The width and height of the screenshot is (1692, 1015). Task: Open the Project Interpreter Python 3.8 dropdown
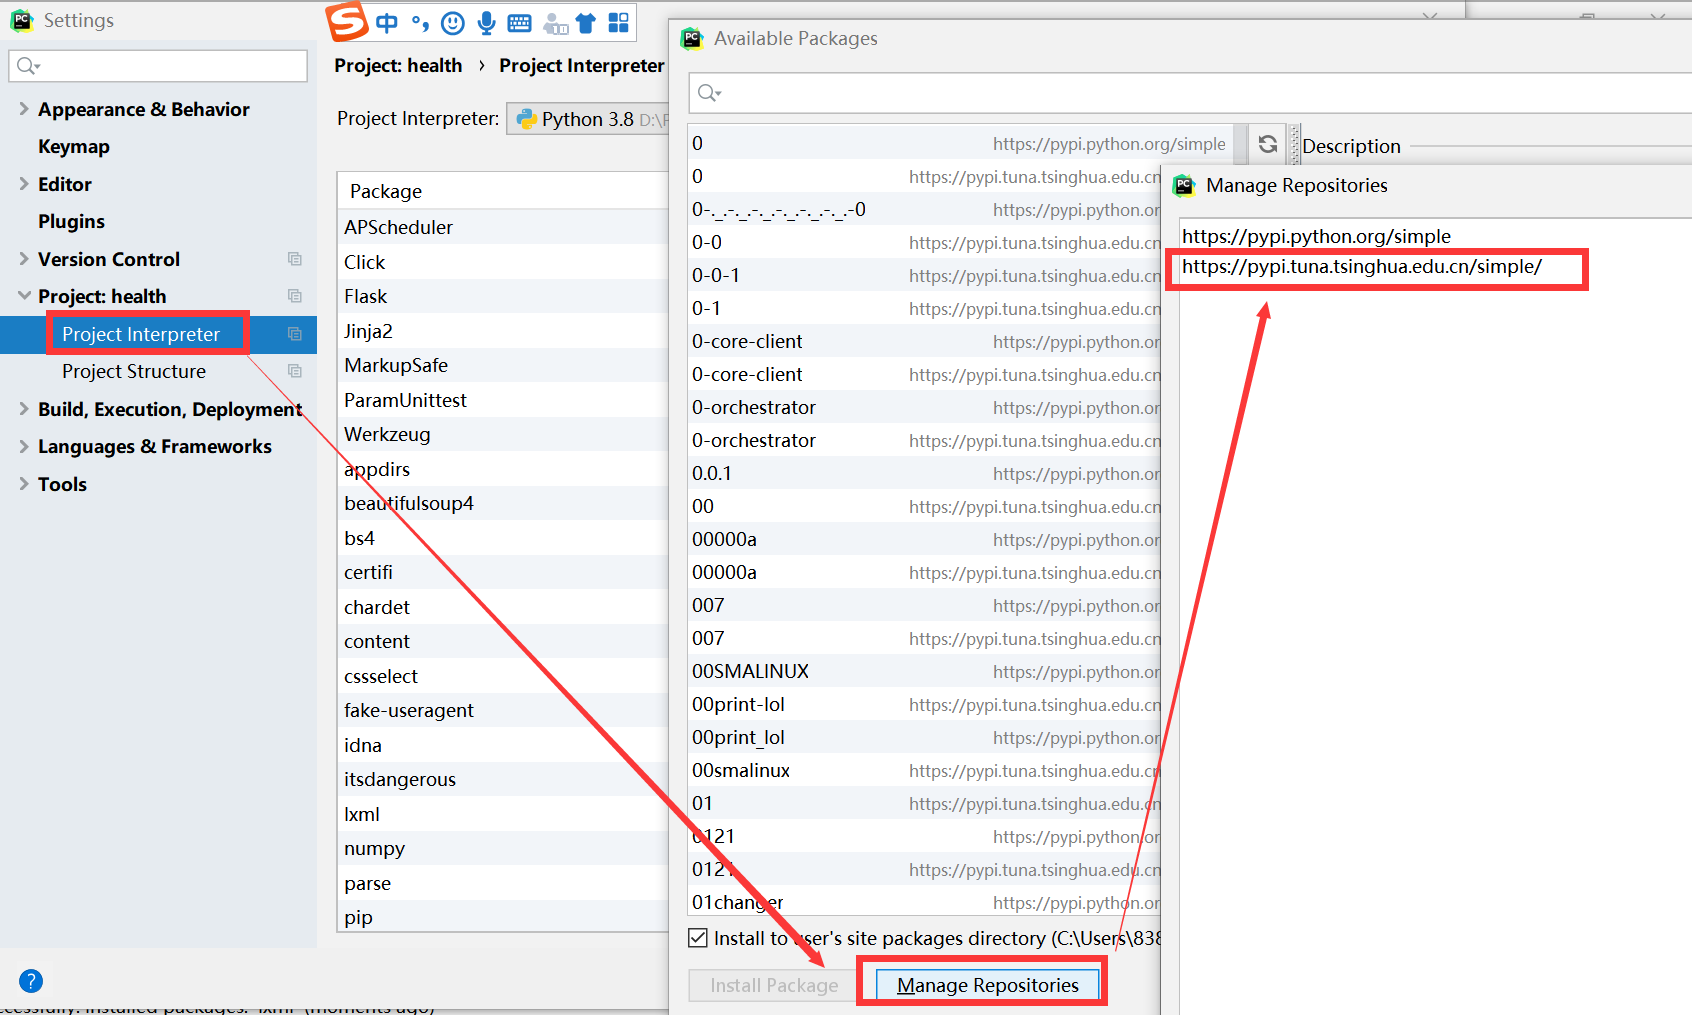tap(587, 119)
